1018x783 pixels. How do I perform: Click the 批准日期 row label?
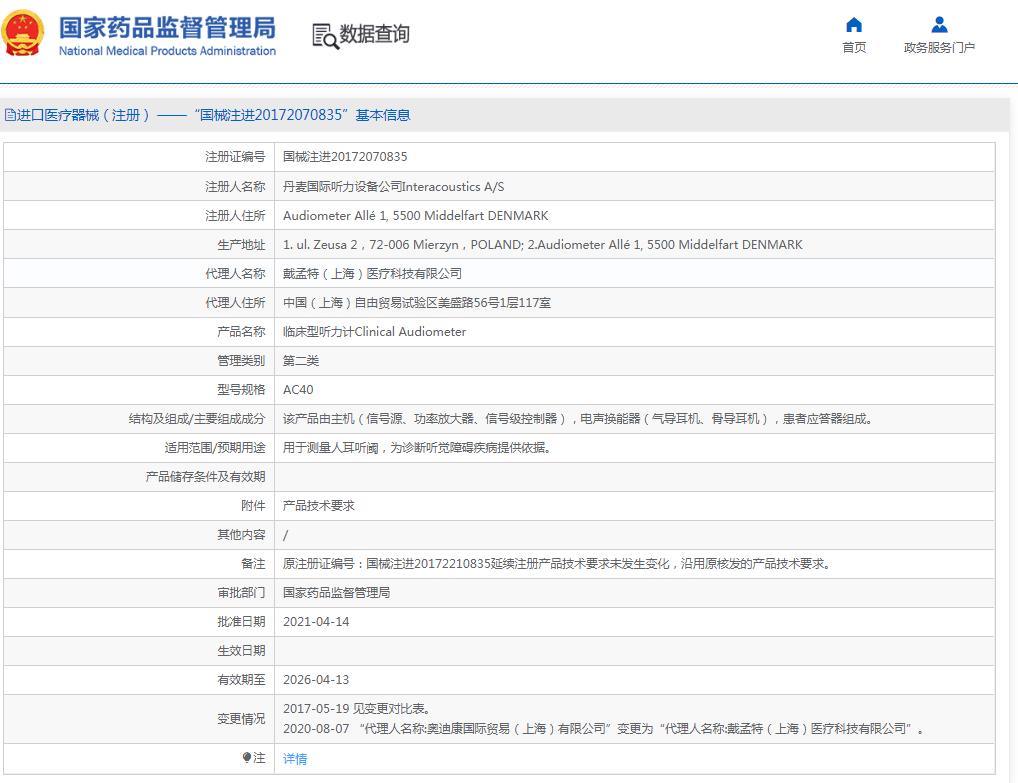pyautogui.click(x=241, y=621)
